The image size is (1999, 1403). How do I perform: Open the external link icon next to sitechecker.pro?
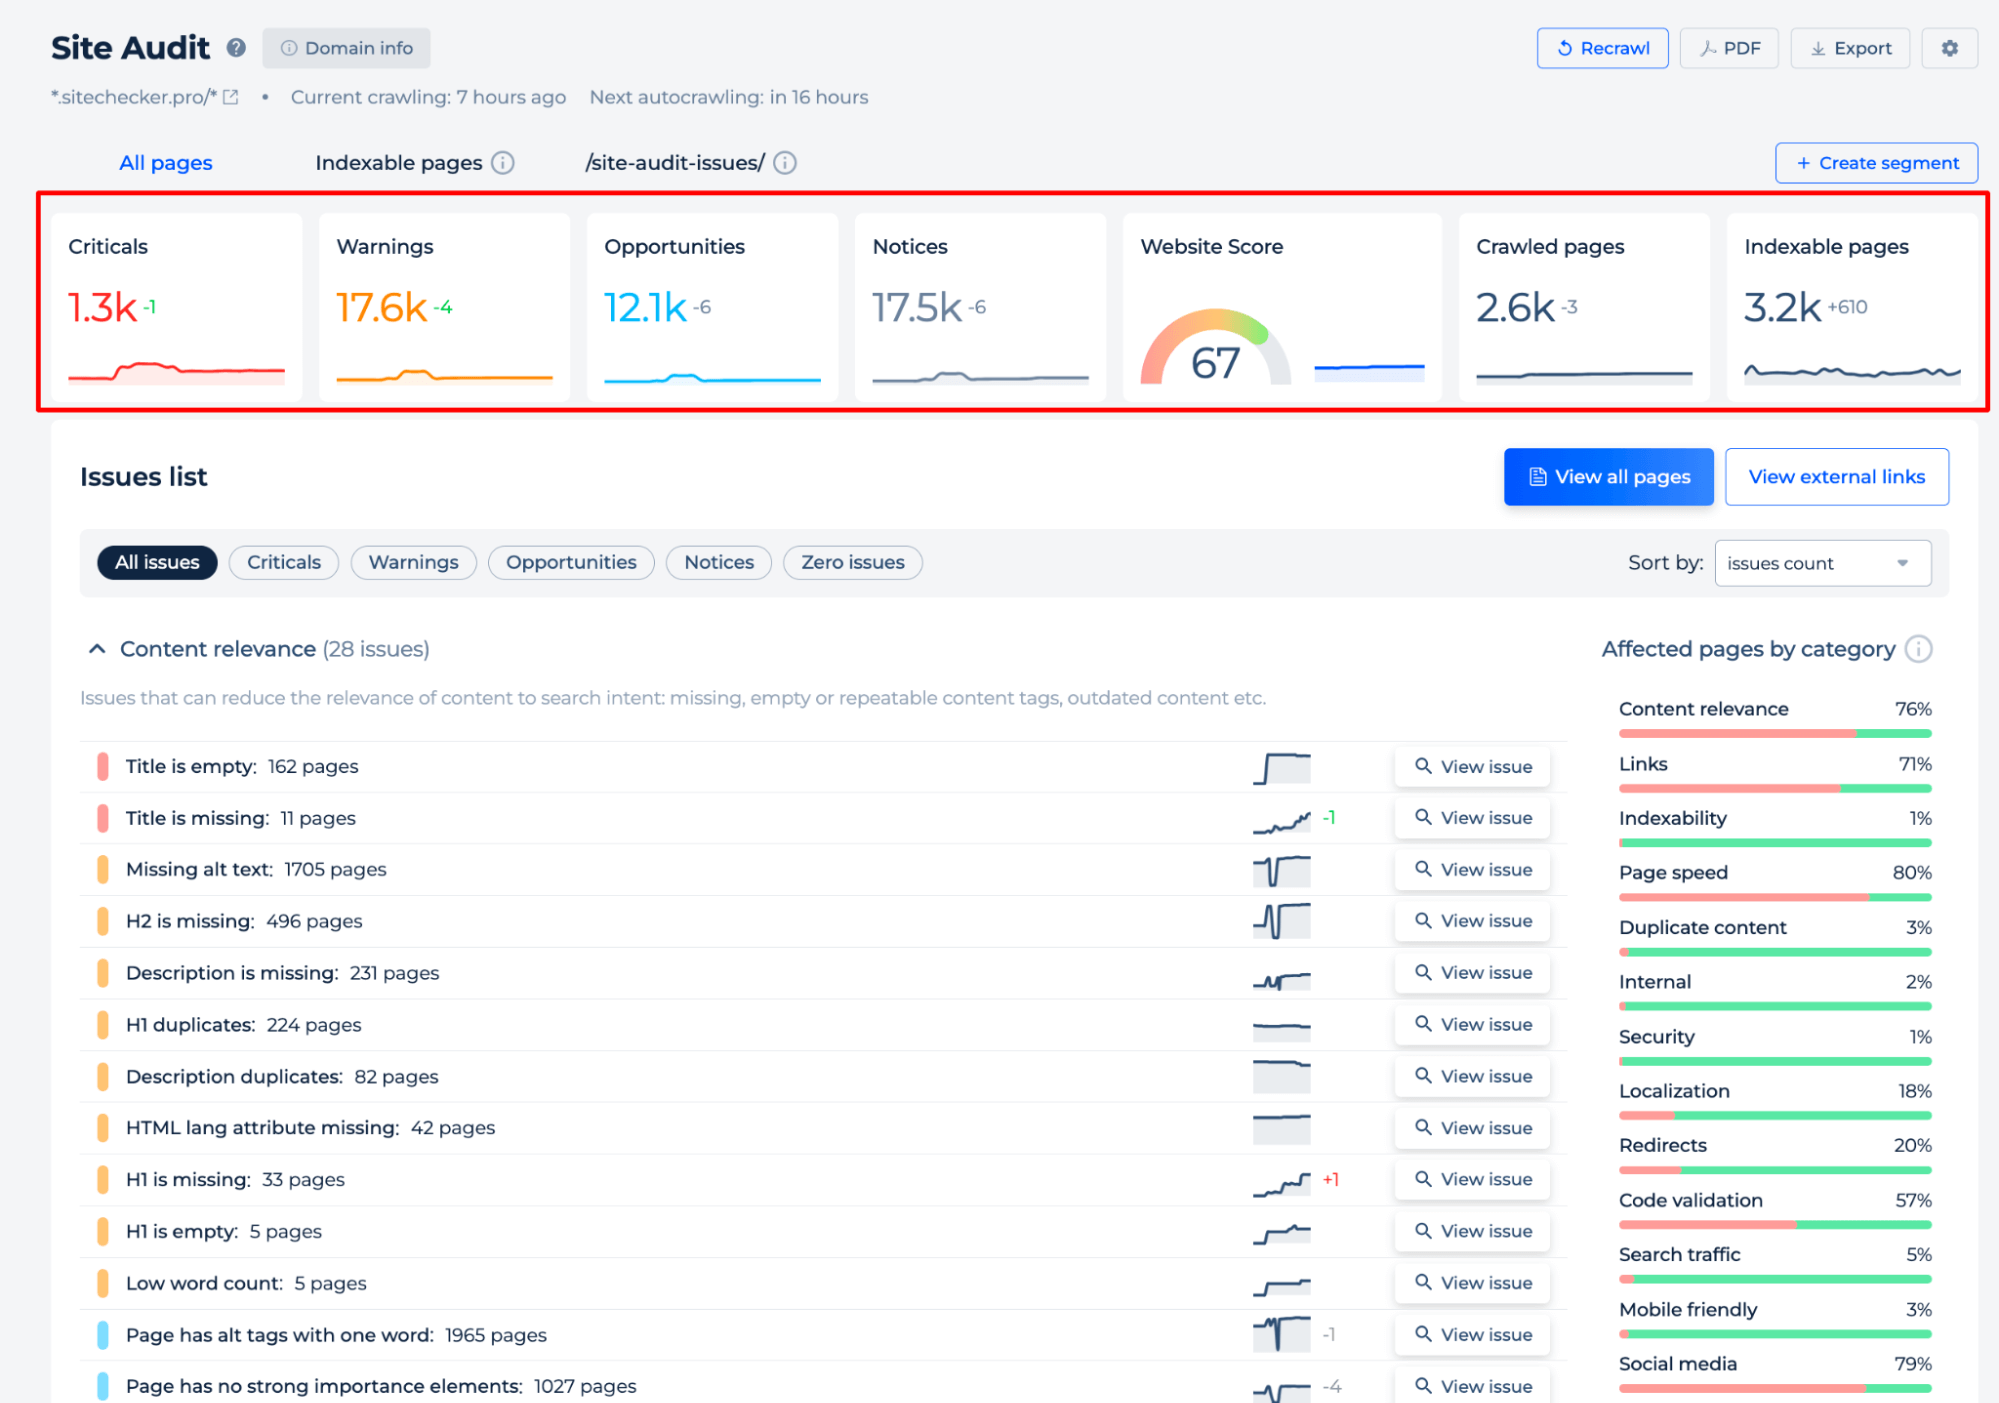[231, 97]
